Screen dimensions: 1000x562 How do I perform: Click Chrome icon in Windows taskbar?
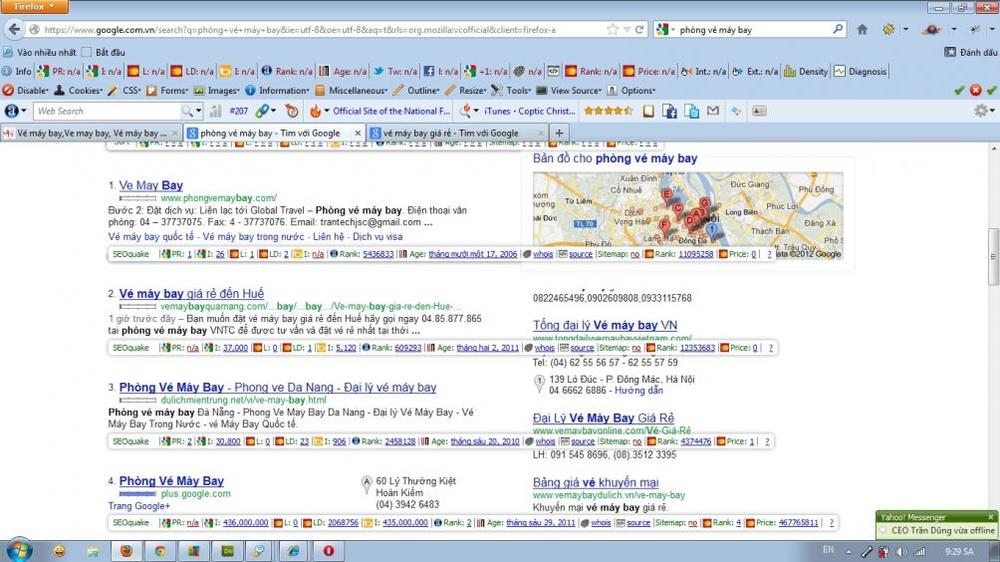click(160, 551)
